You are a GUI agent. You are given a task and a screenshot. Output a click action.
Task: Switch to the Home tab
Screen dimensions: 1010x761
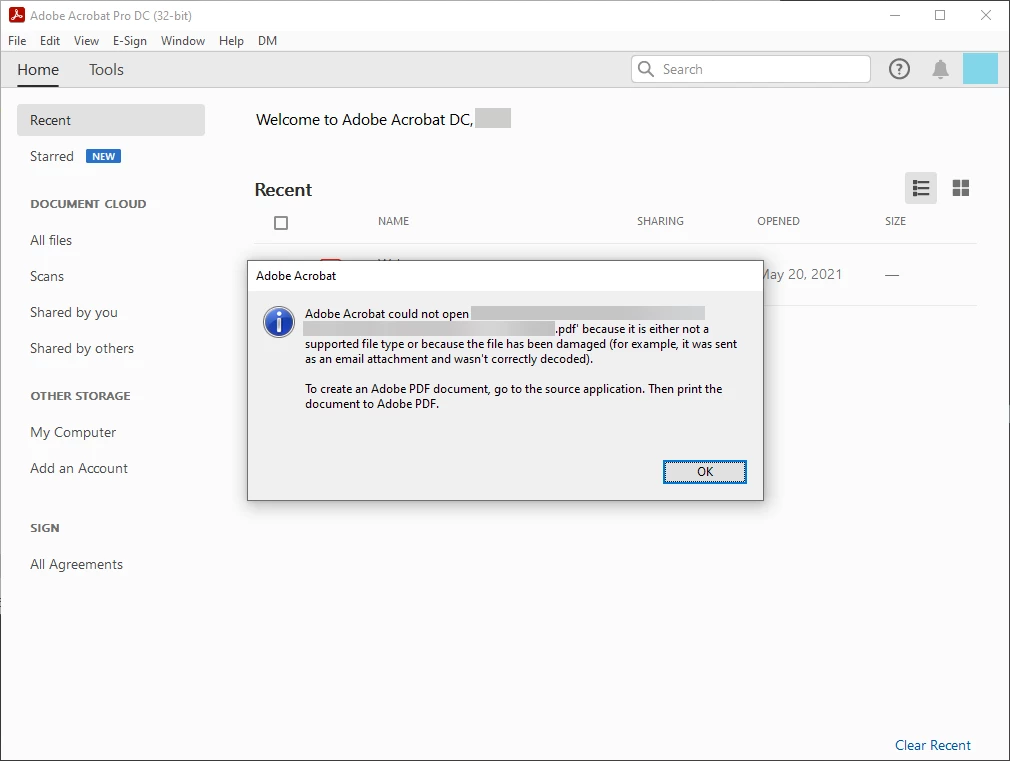38,70
